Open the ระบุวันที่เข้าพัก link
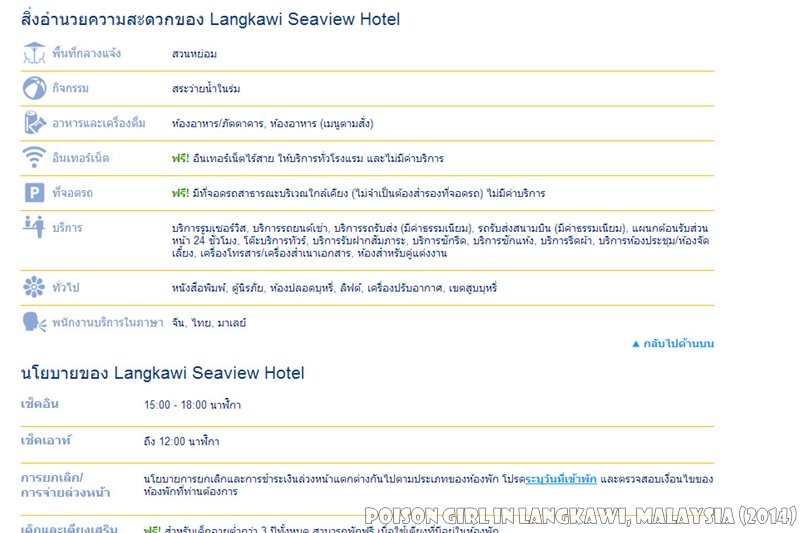Viewport: 800px width, 533px height. click(561, 479)
